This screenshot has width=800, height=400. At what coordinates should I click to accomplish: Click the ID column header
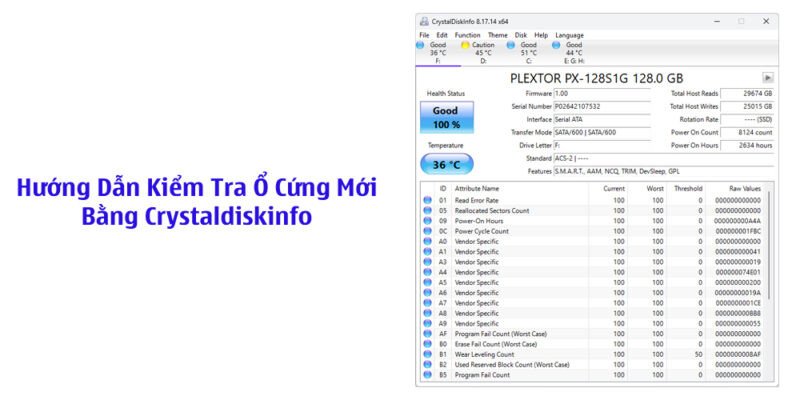443,188
